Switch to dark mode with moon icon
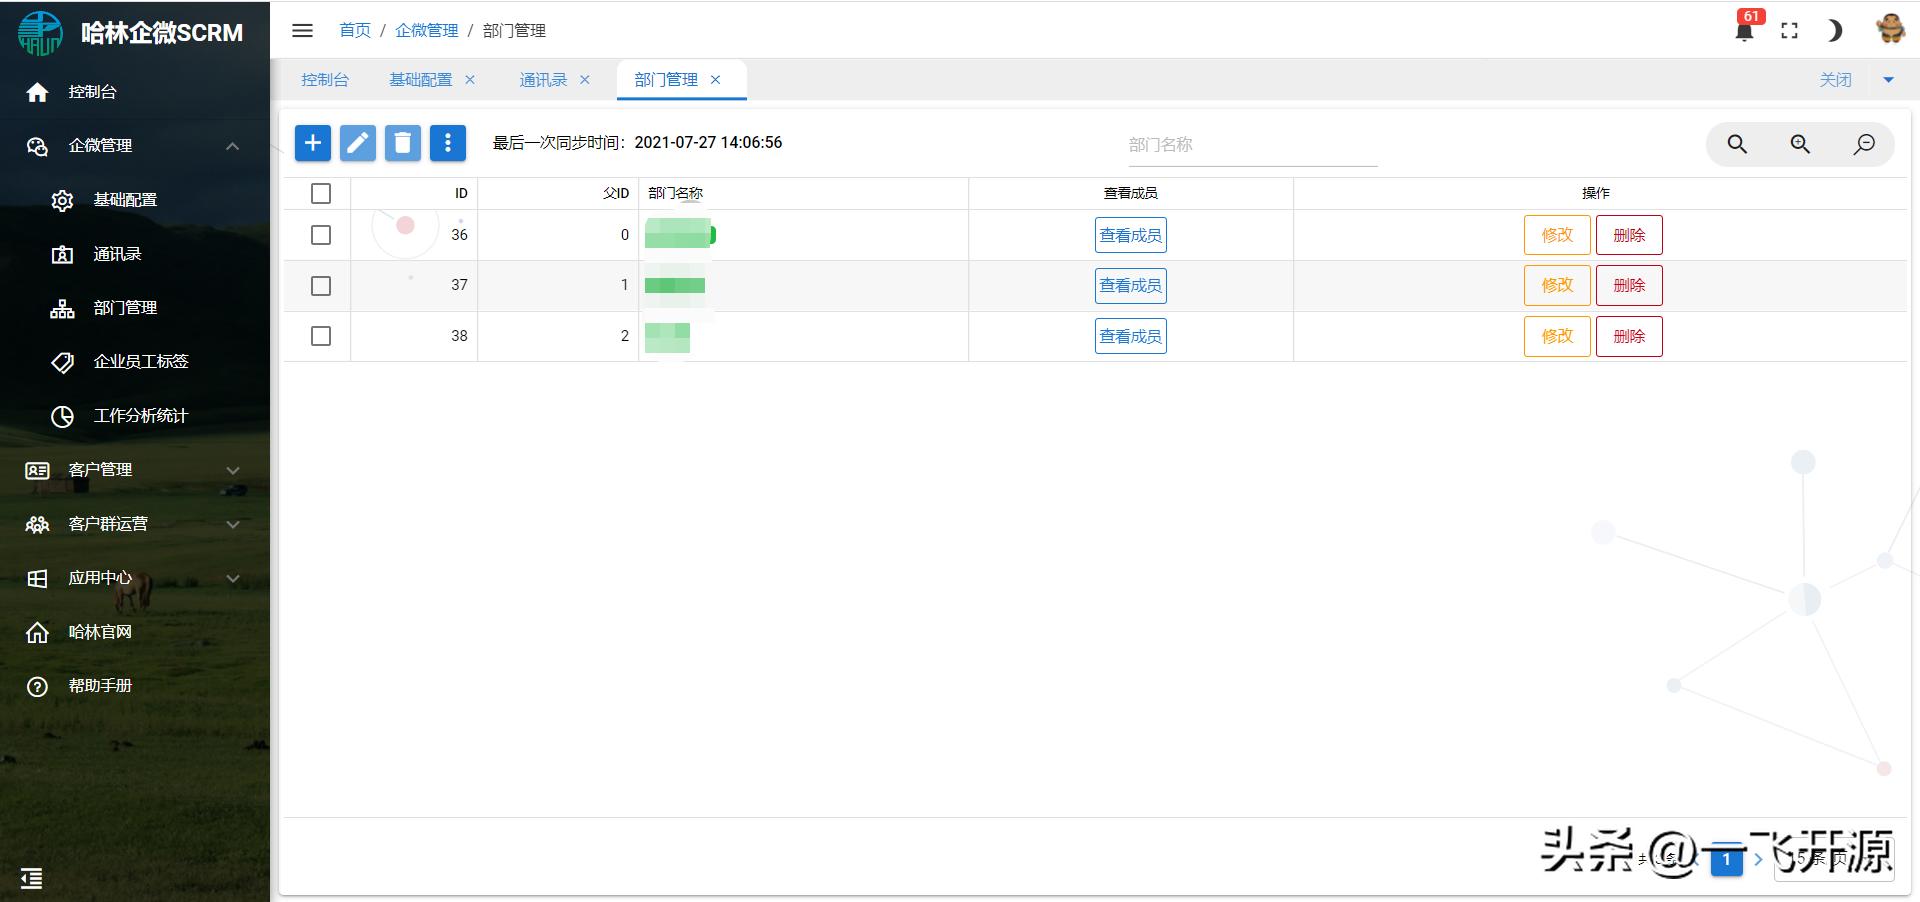Image resolution: width=1920 pixels, height=902 pixels. (x=1834, y=31)
